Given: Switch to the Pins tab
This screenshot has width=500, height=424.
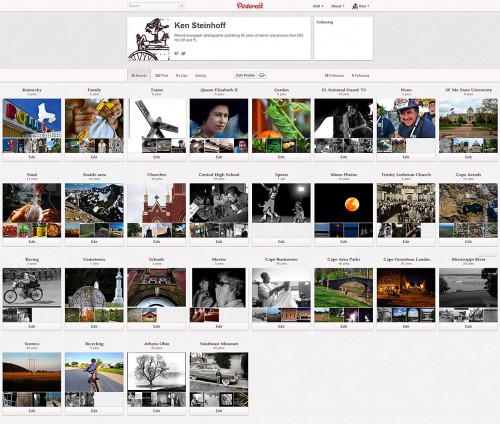Looking at the screenshot, I should point(161,76).
